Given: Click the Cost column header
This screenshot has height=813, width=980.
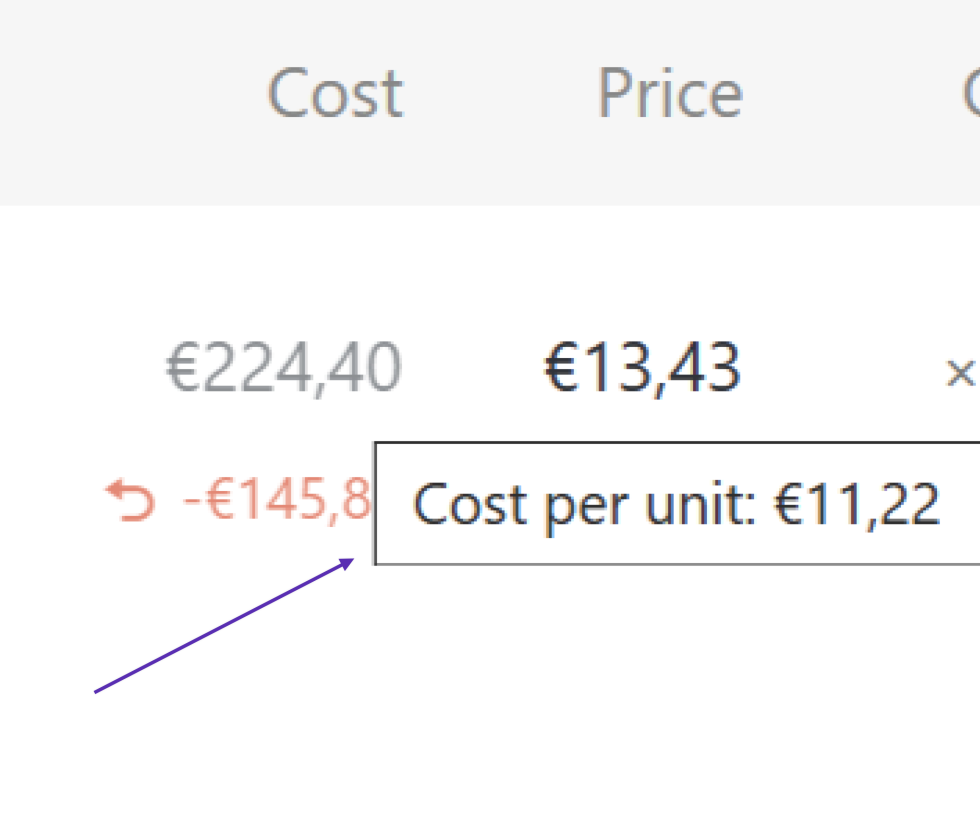Looking at the screenshot, I should [334, 94].
